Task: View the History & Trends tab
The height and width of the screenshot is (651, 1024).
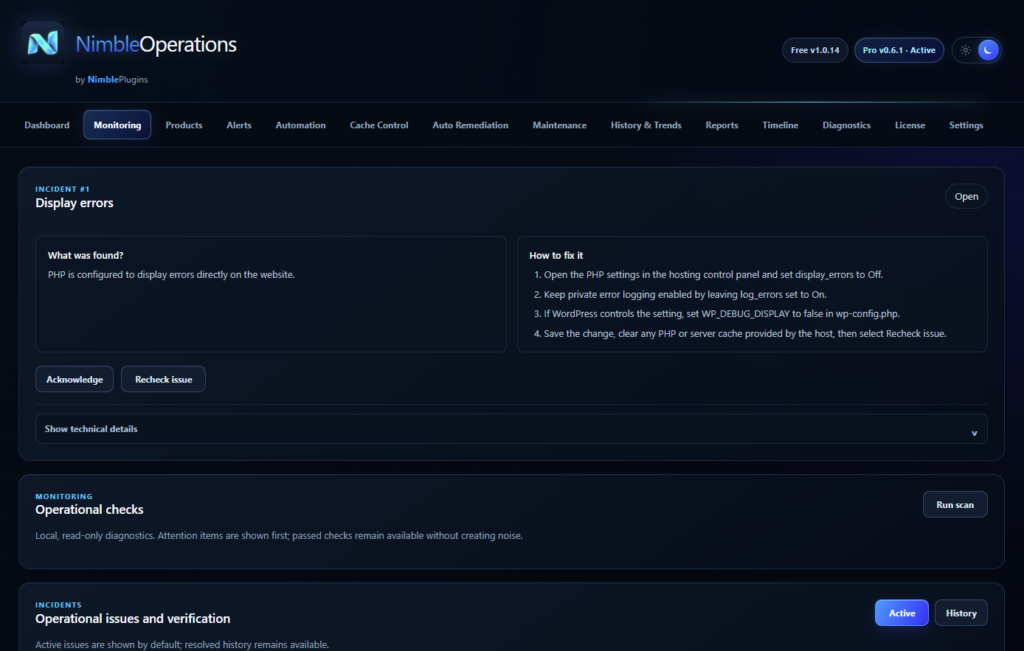Action: point(646,125)
